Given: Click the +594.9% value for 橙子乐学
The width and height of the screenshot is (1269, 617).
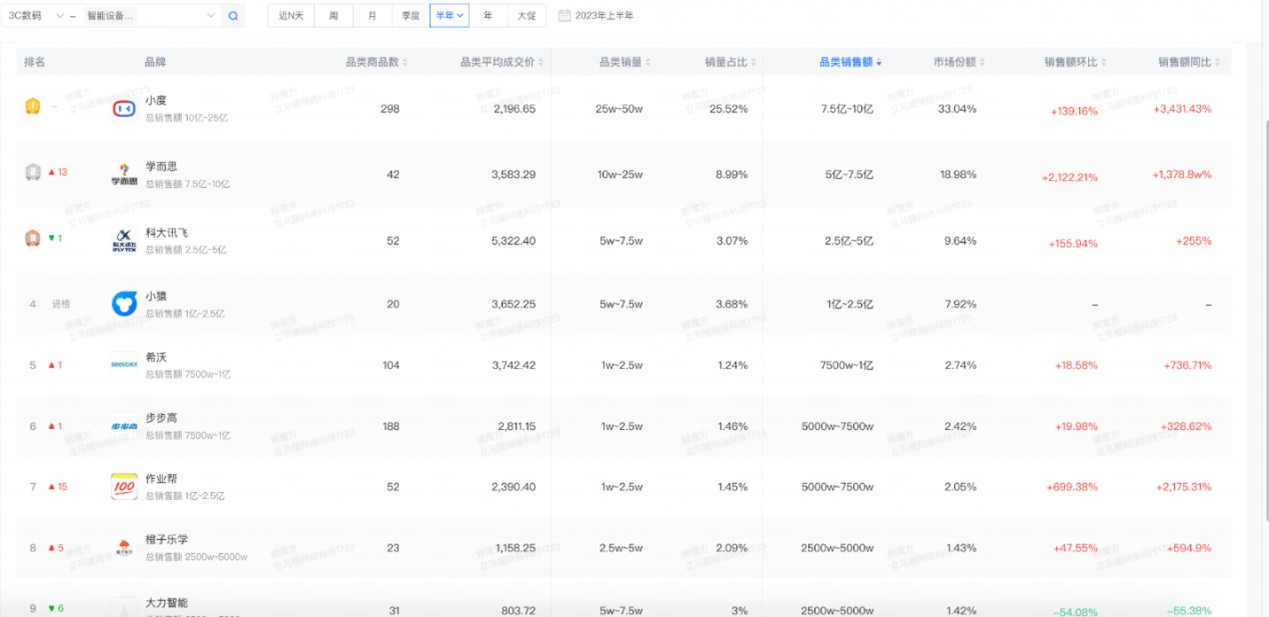Looking at the screenshot, I should pos(1189,548).
